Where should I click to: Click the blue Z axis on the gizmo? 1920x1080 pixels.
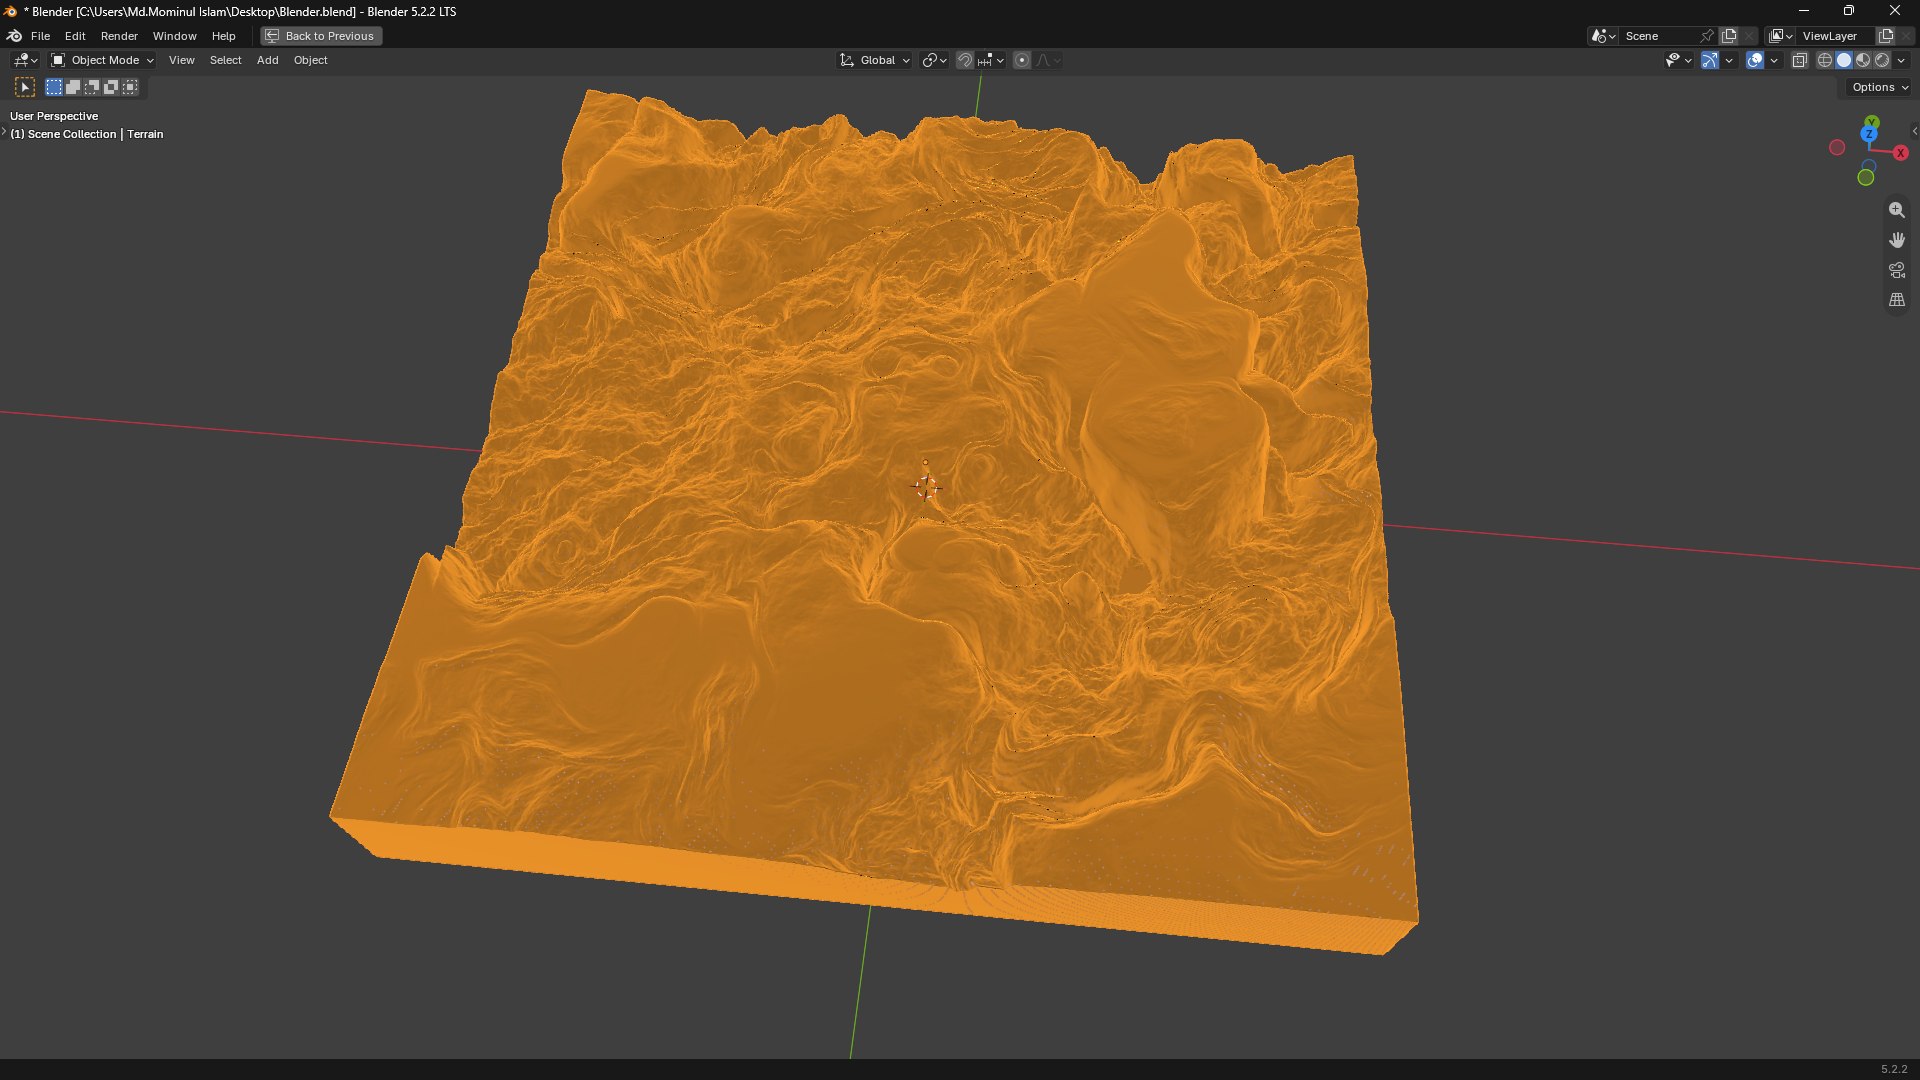pyautogui.click(x=1869, y=134)
